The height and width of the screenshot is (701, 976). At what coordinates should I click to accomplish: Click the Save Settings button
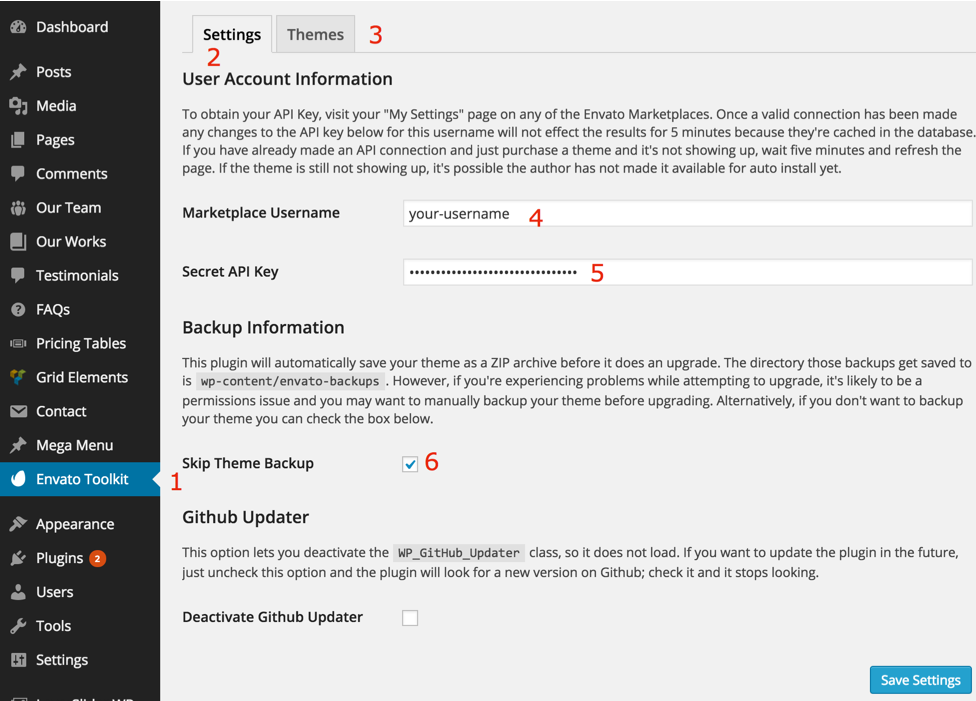(921, 680)
